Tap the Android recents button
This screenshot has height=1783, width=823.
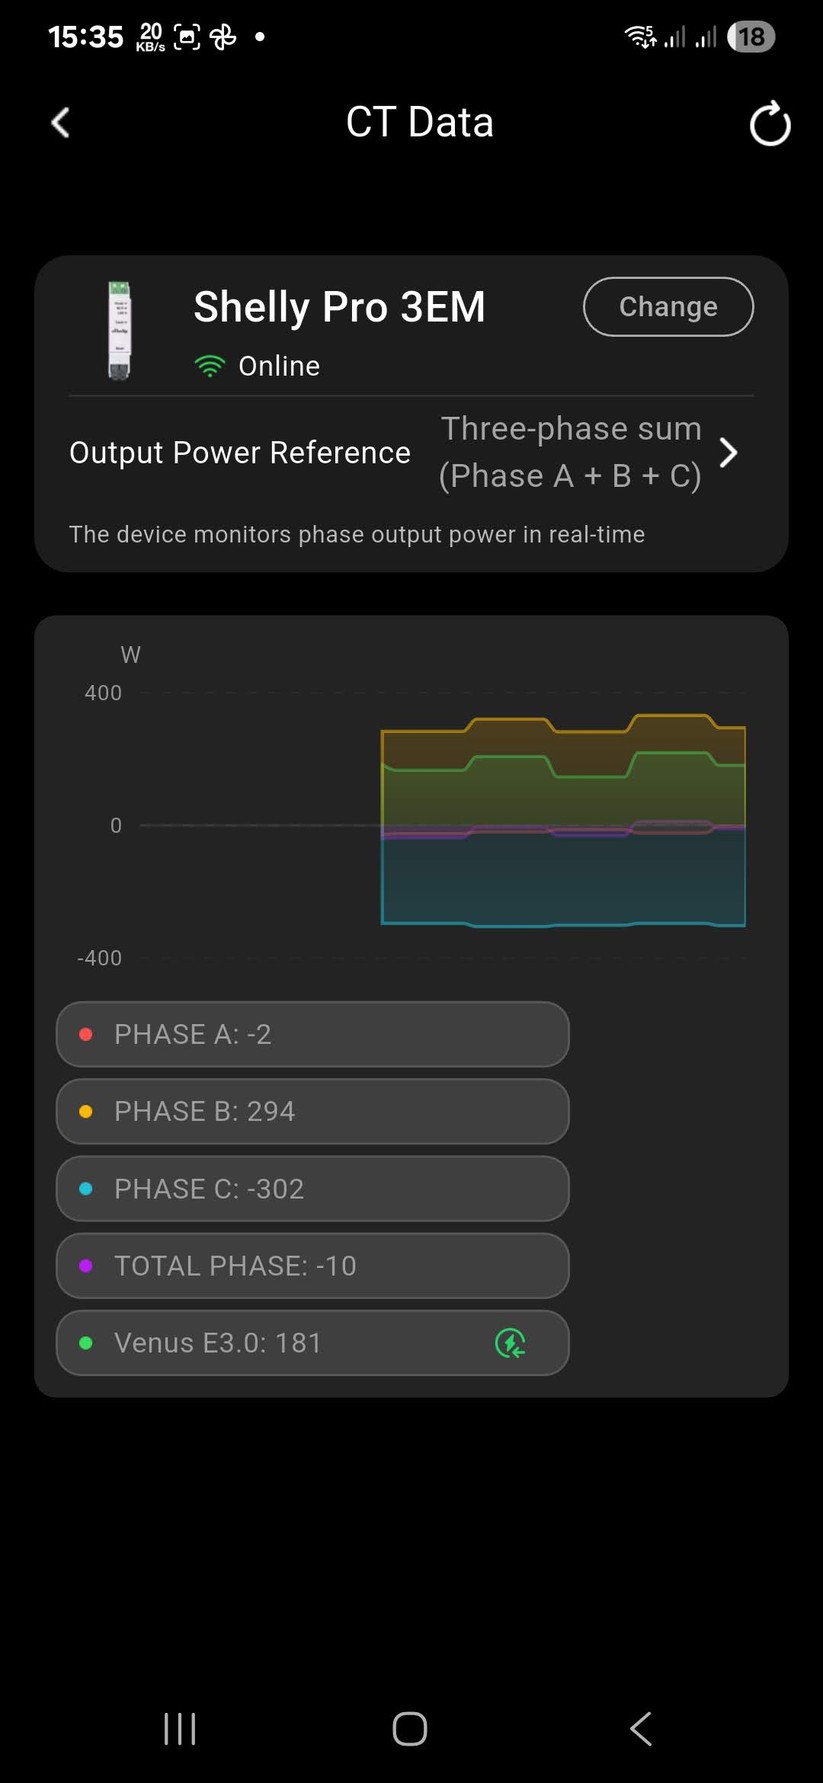point(179,1728)
